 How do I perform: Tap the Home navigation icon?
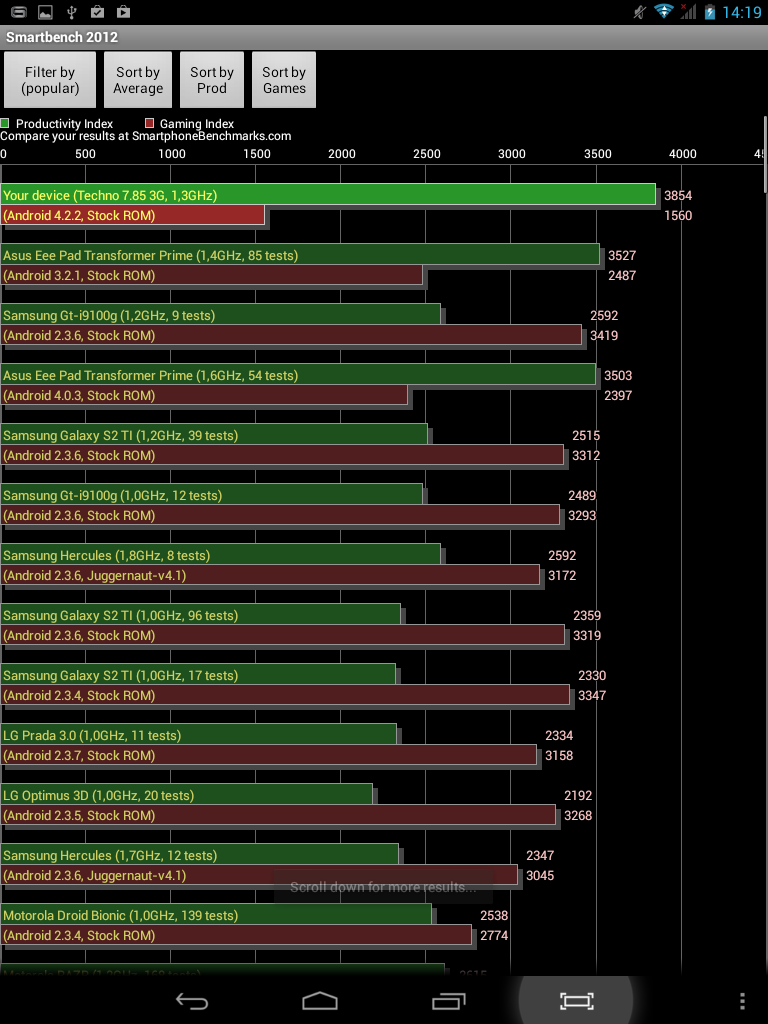319,1000
